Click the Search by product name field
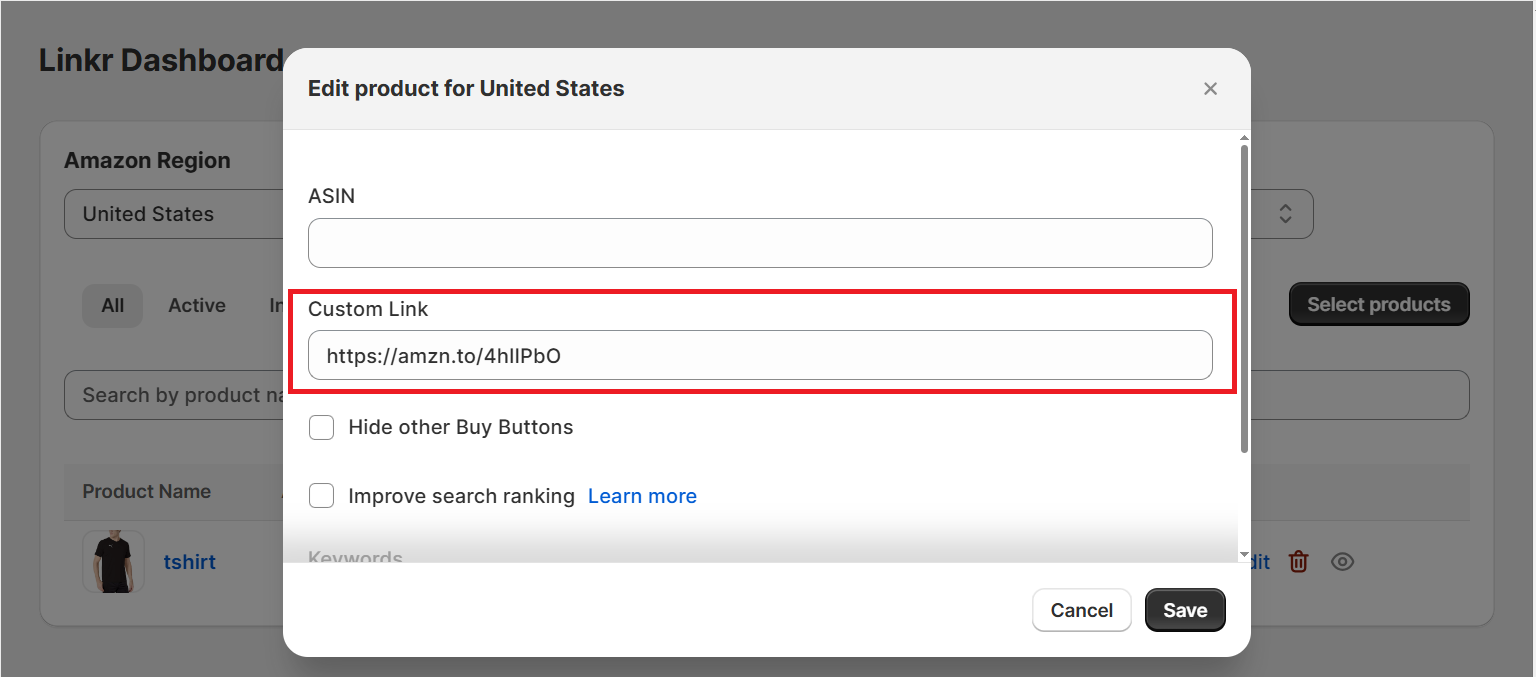1536x677 pixels. click(x=174, y=395)
